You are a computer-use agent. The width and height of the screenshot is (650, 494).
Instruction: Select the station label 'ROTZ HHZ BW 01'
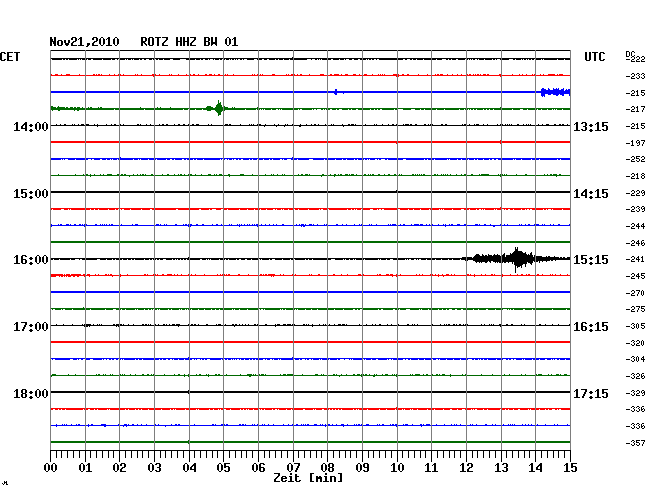(189, 42)
